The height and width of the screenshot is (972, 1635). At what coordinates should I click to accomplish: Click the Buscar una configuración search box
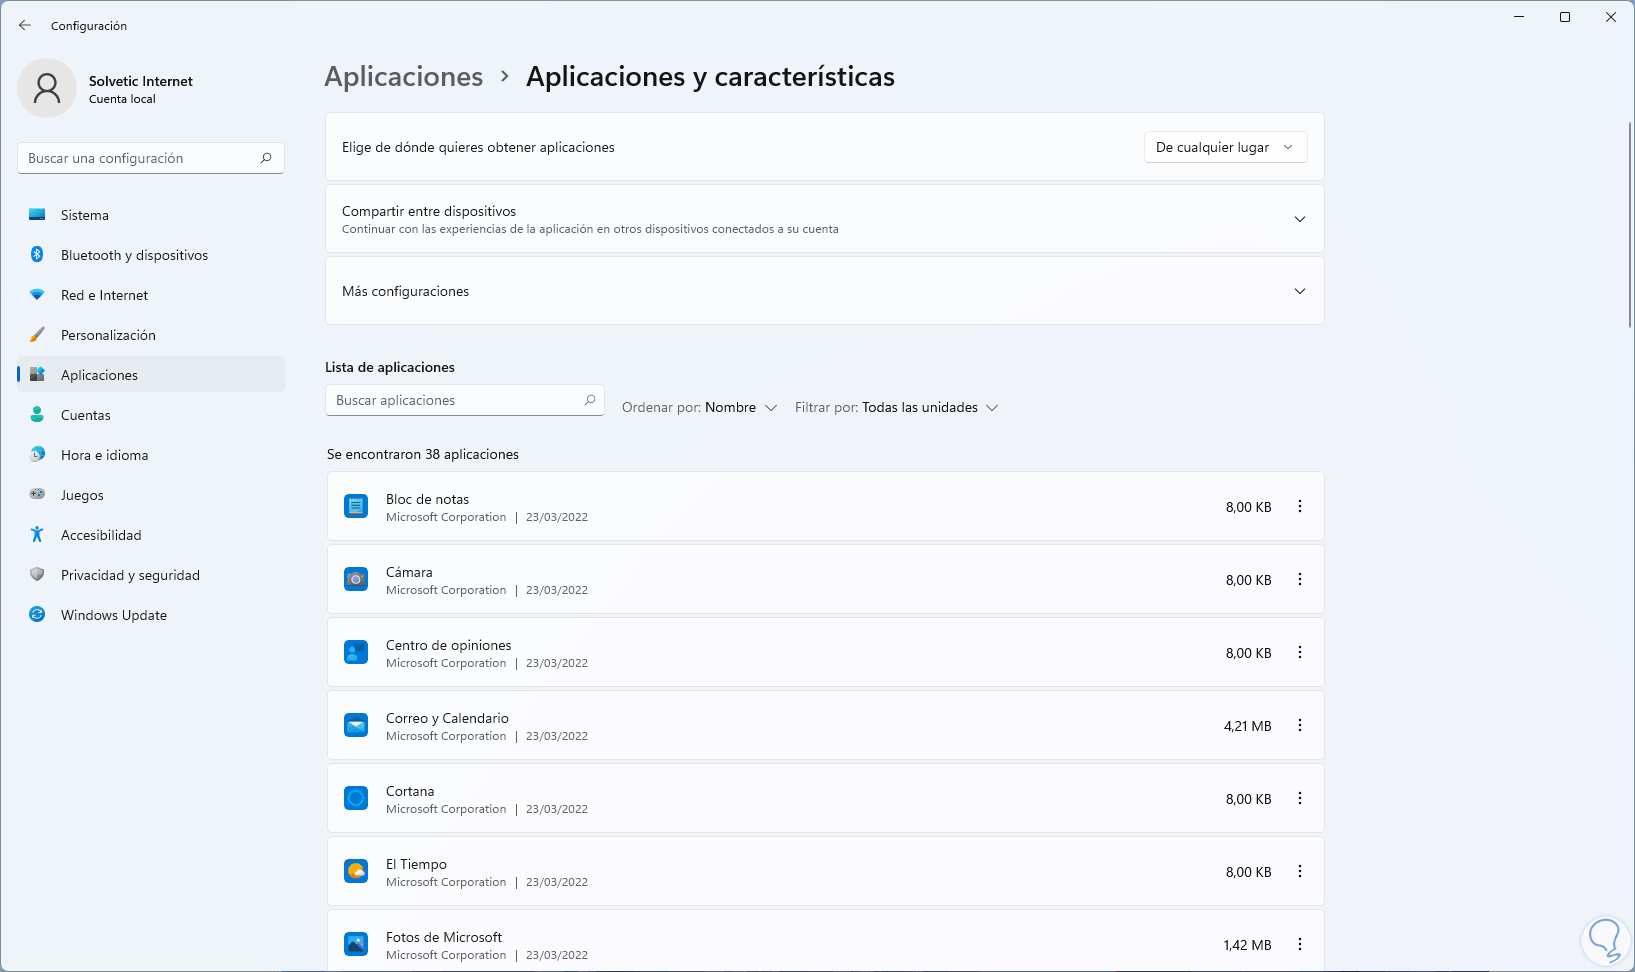[x=140, y=158]
